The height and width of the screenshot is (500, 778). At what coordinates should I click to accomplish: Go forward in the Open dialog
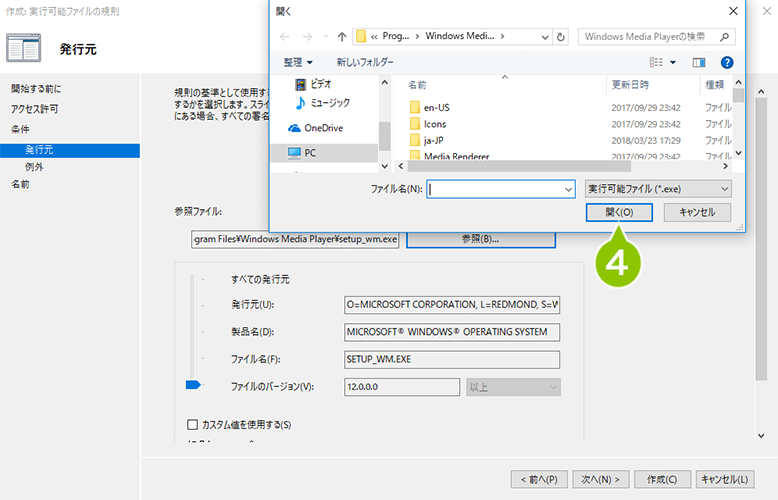(308, 37)
